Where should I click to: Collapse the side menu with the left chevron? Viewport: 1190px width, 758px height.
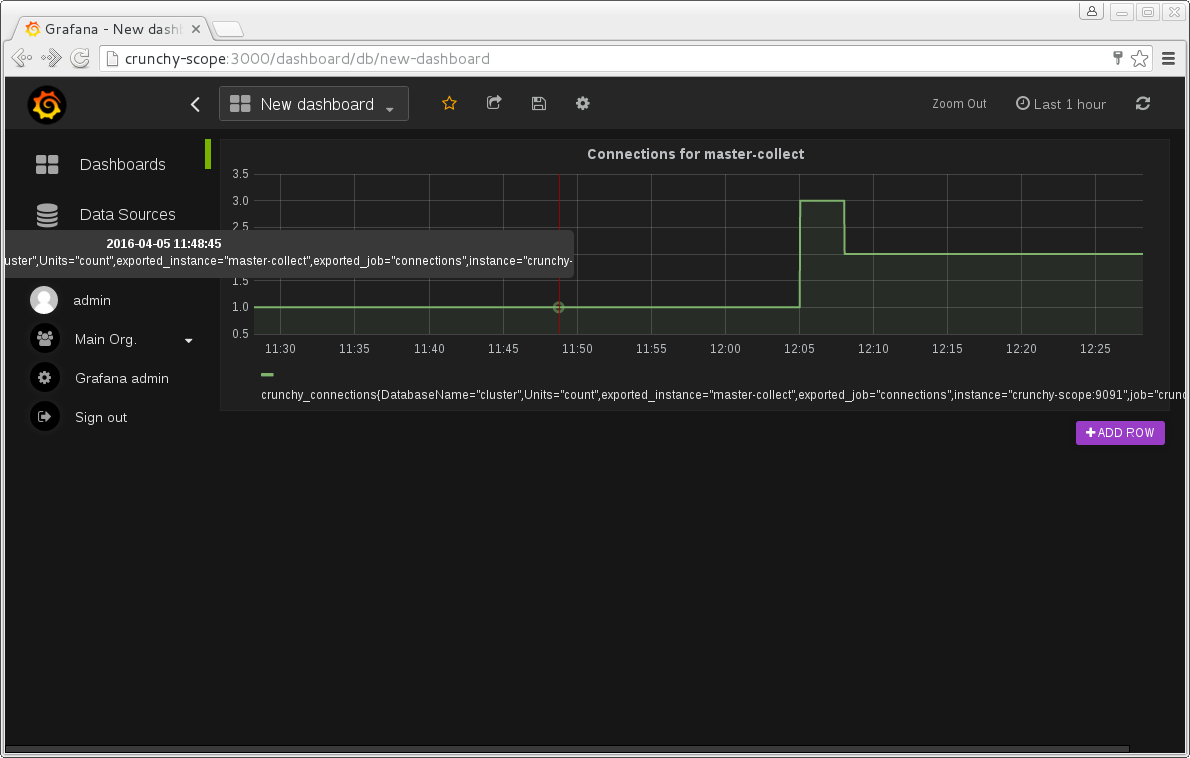[195, 103]
